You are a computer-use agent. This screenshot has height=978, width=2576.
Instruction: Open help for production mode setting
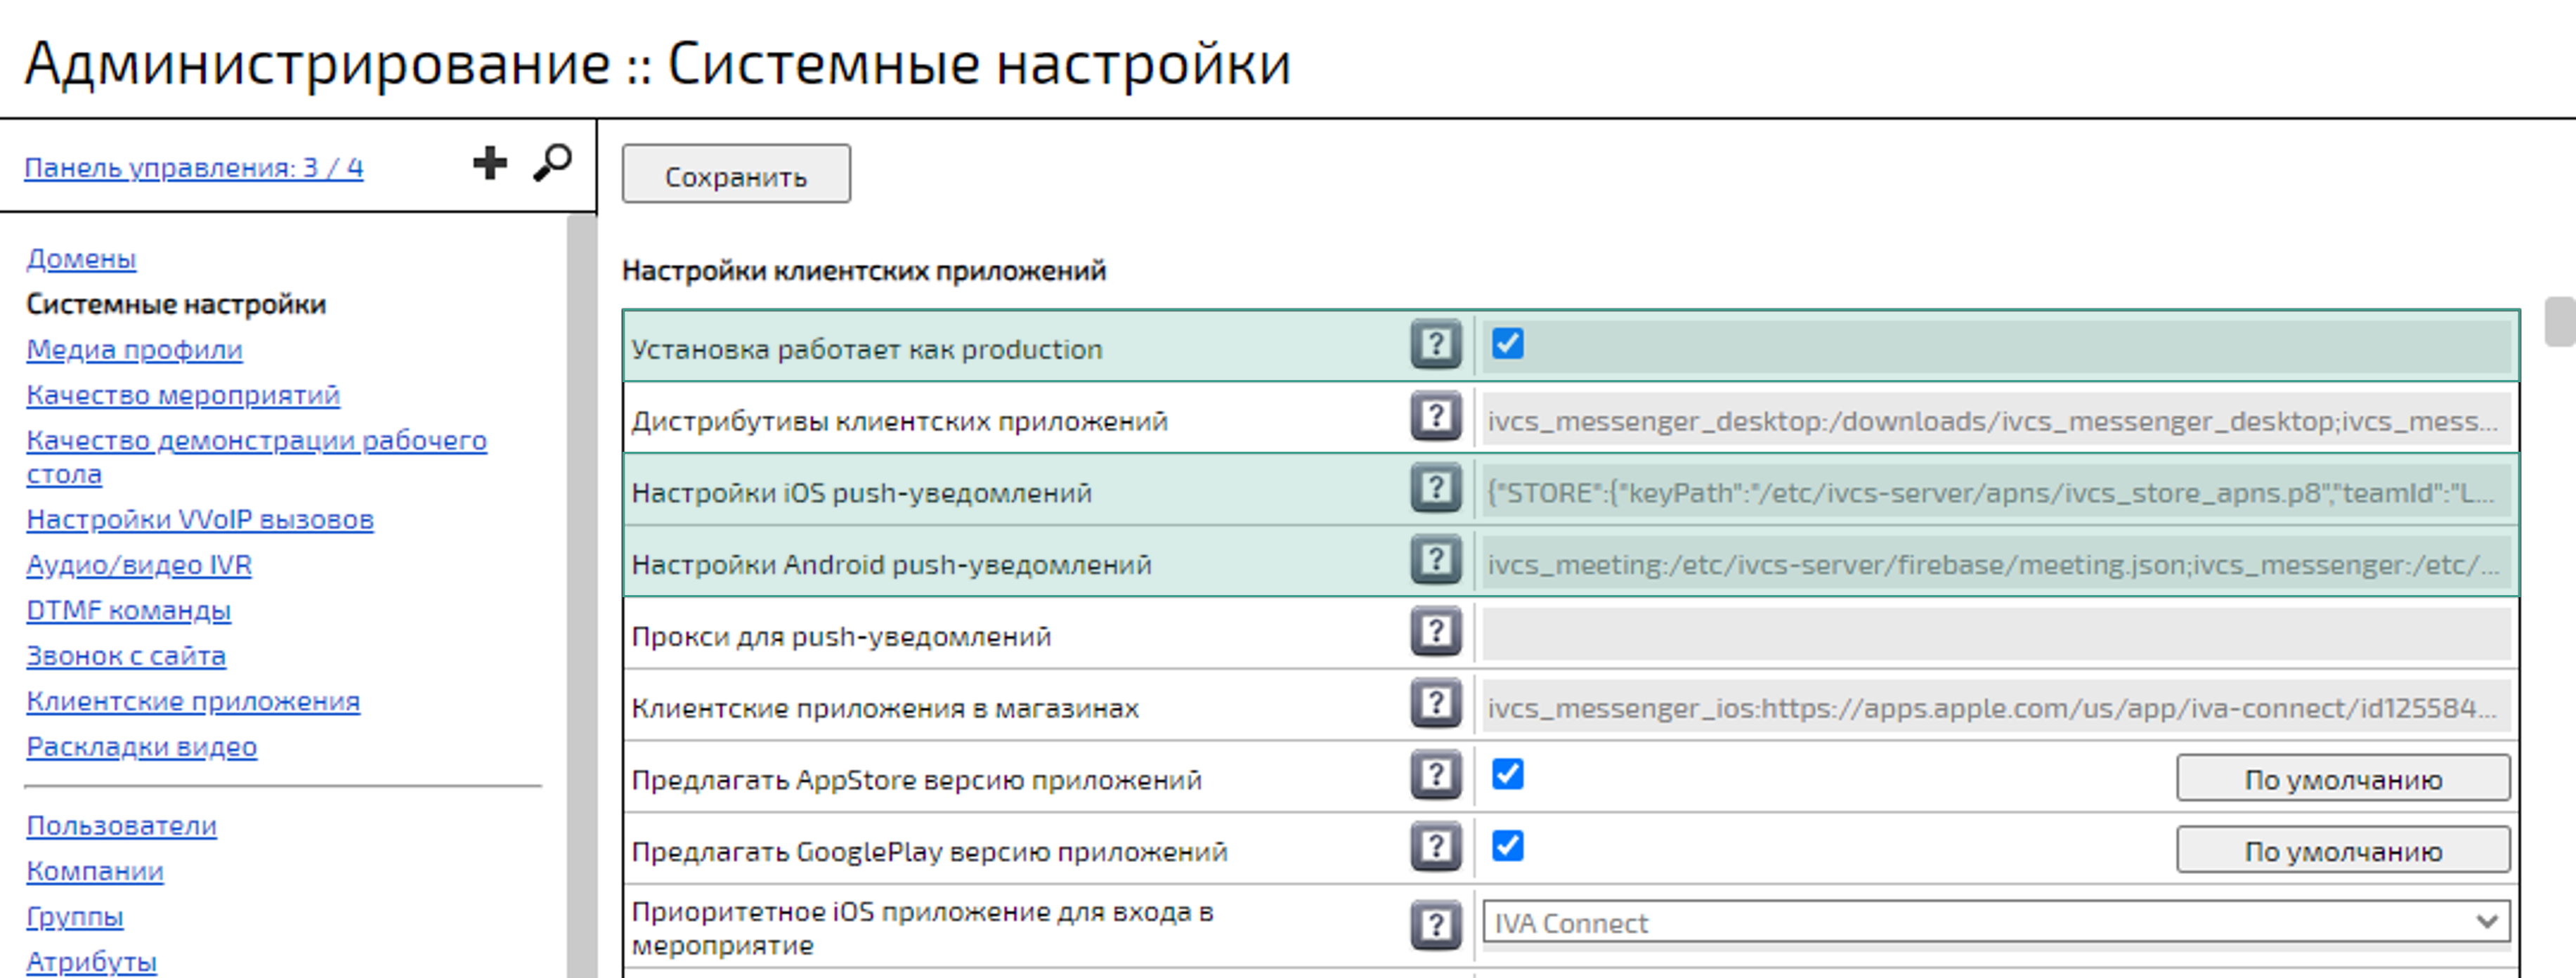click(x=1436, y=345)
